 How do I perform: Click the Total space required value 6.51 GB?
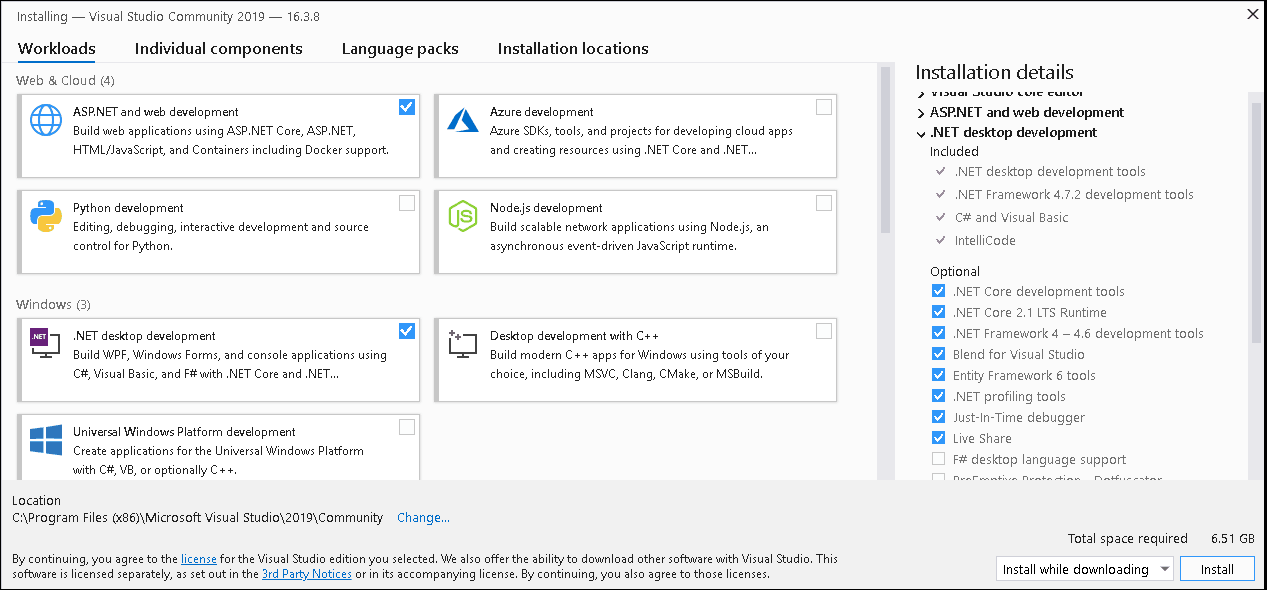(x=1232, y=538)
